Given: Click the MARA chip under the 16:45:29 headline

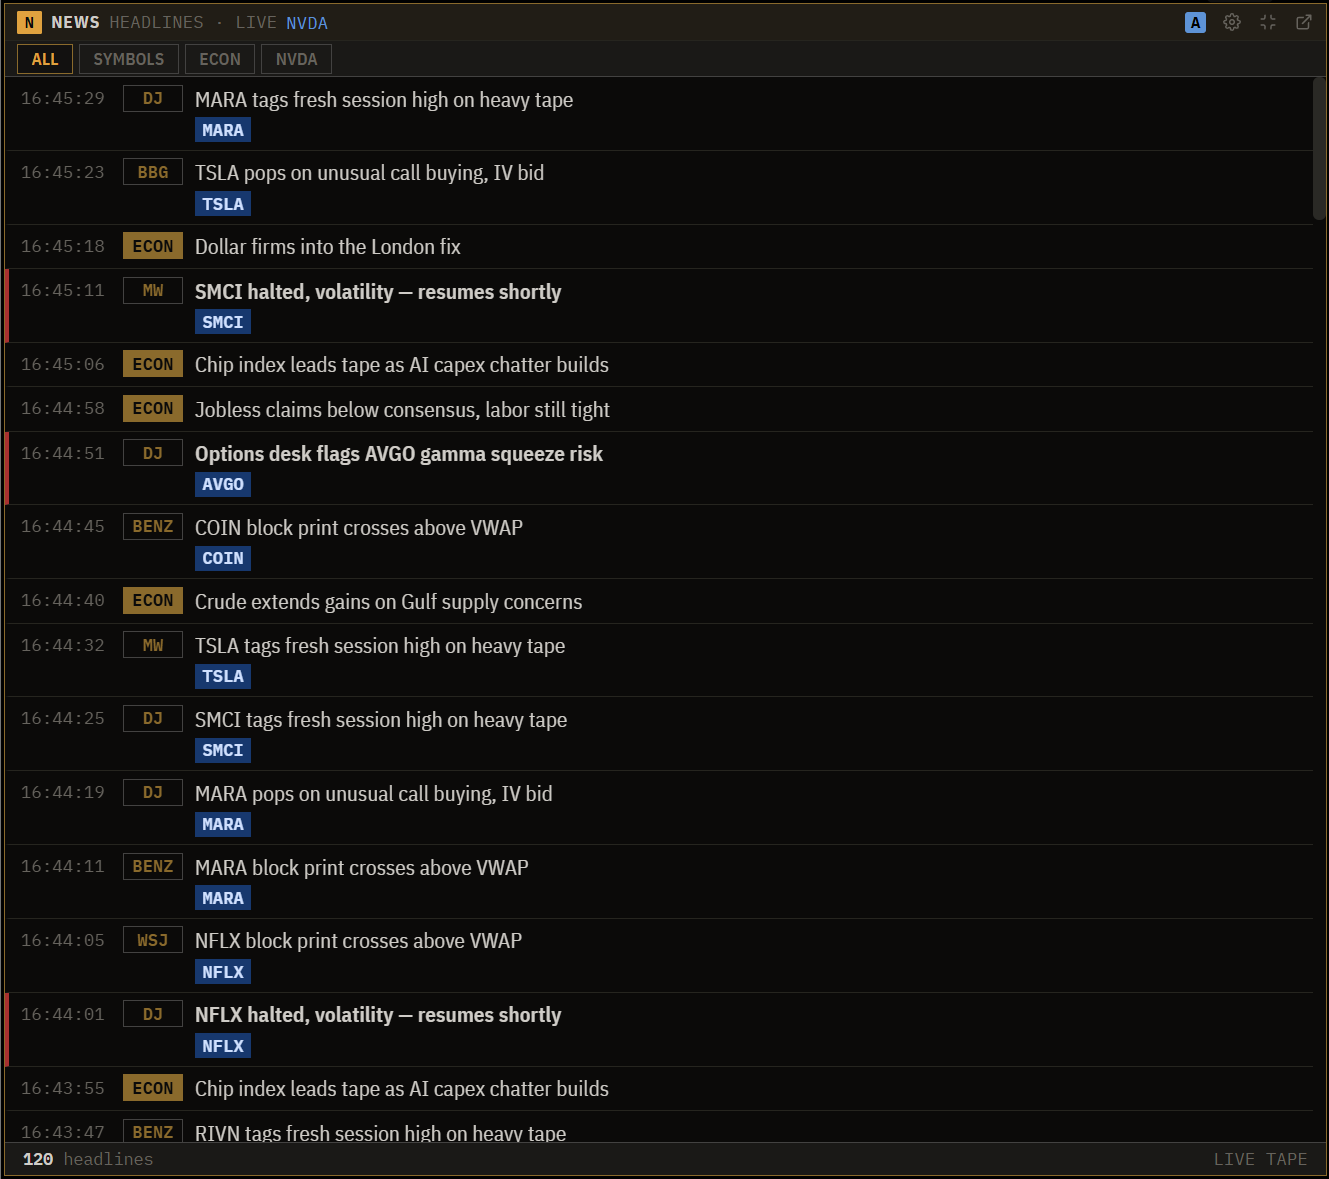Looking at the screenshot, I should (x=223, y=130).
